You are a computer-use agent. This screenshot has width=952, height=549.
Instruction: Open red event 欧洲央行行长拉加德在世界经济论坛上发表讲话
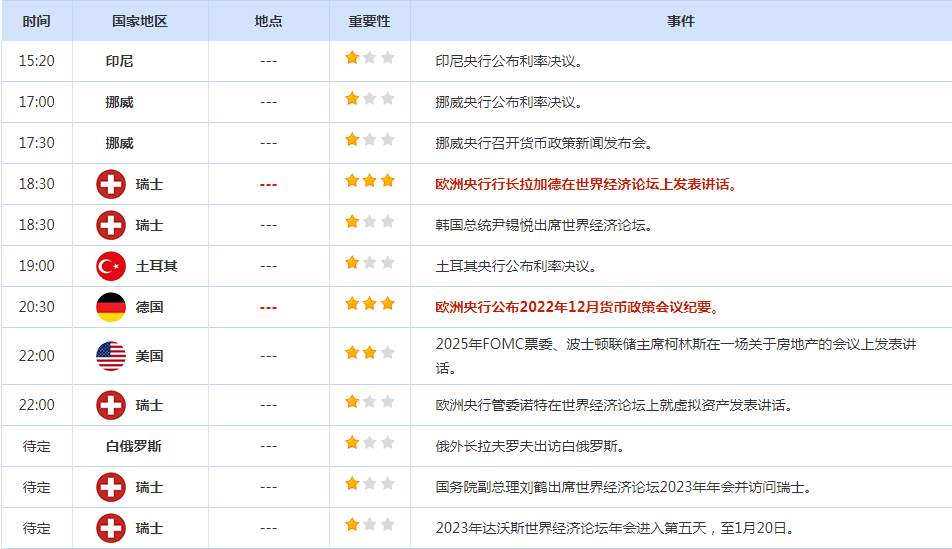[586, 184]
